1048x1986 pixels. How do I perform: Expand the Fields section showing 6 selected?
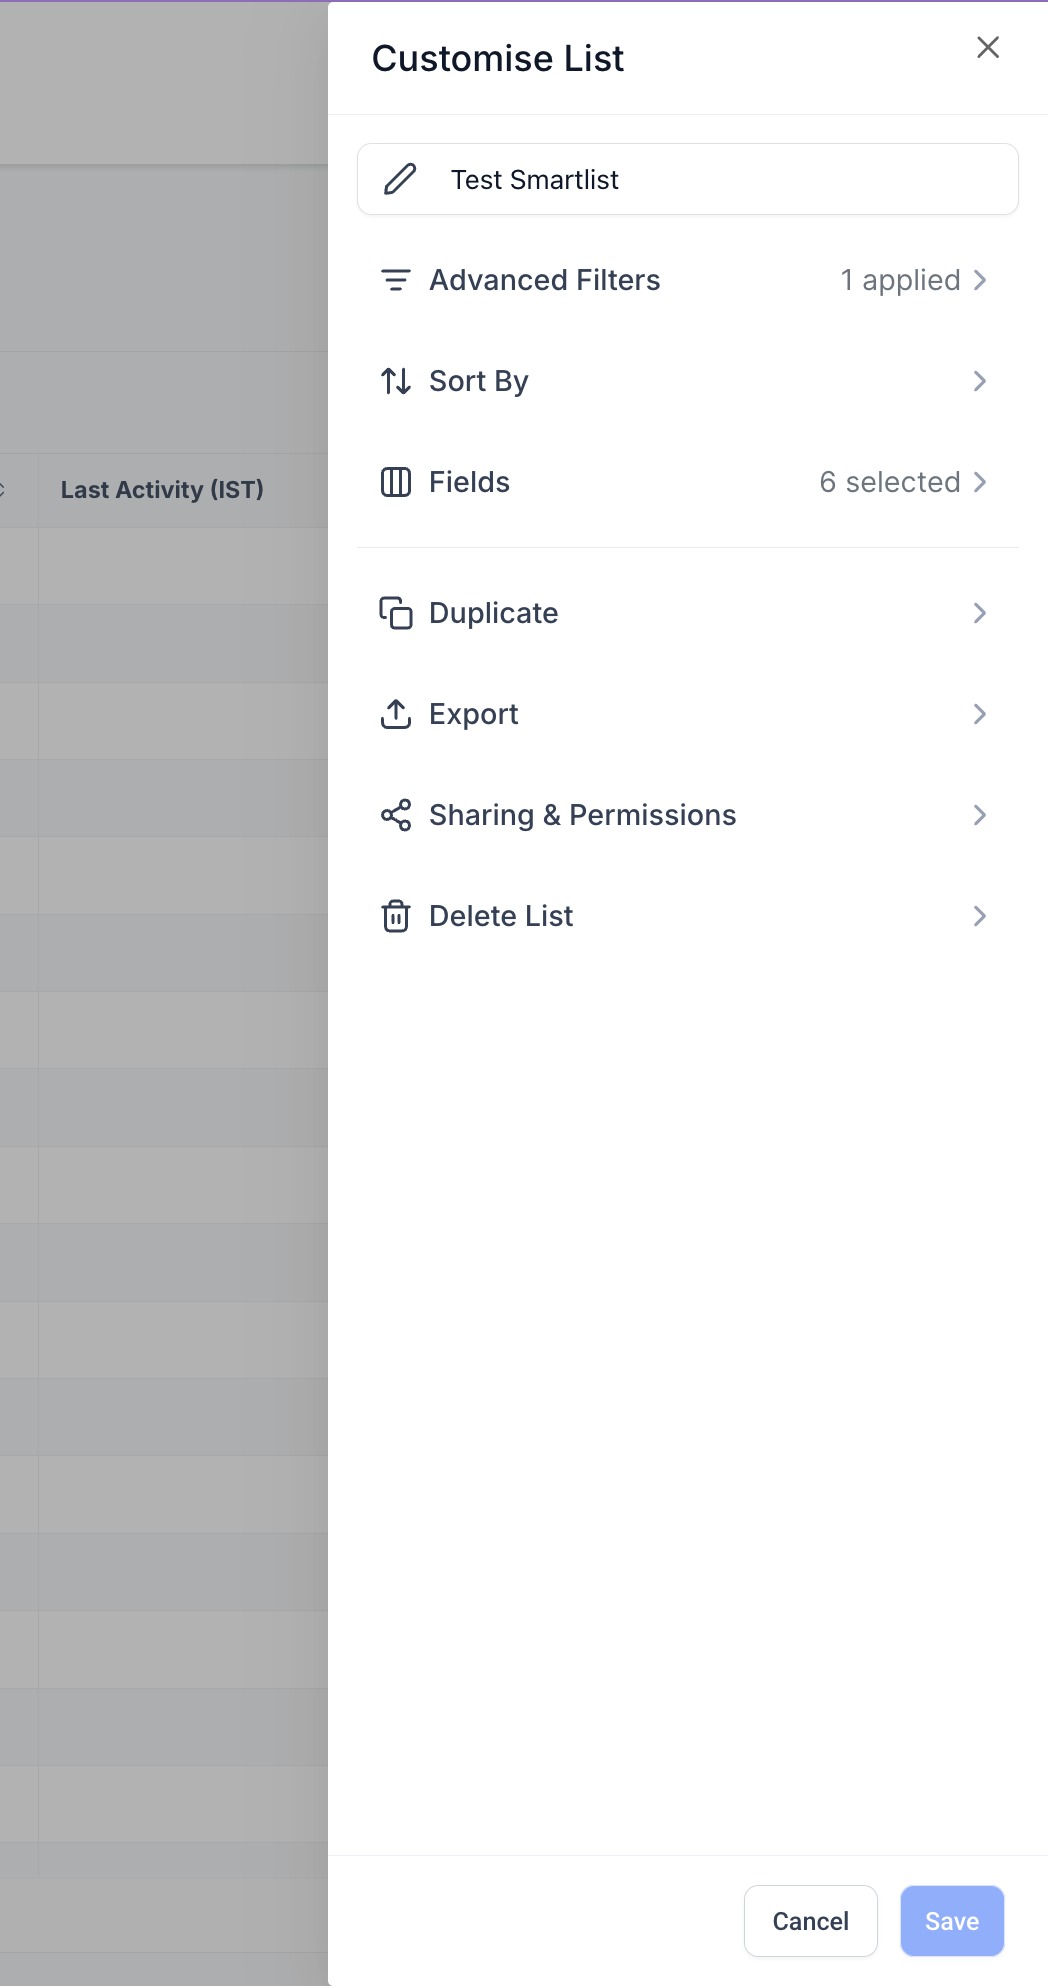pos(980,482)
